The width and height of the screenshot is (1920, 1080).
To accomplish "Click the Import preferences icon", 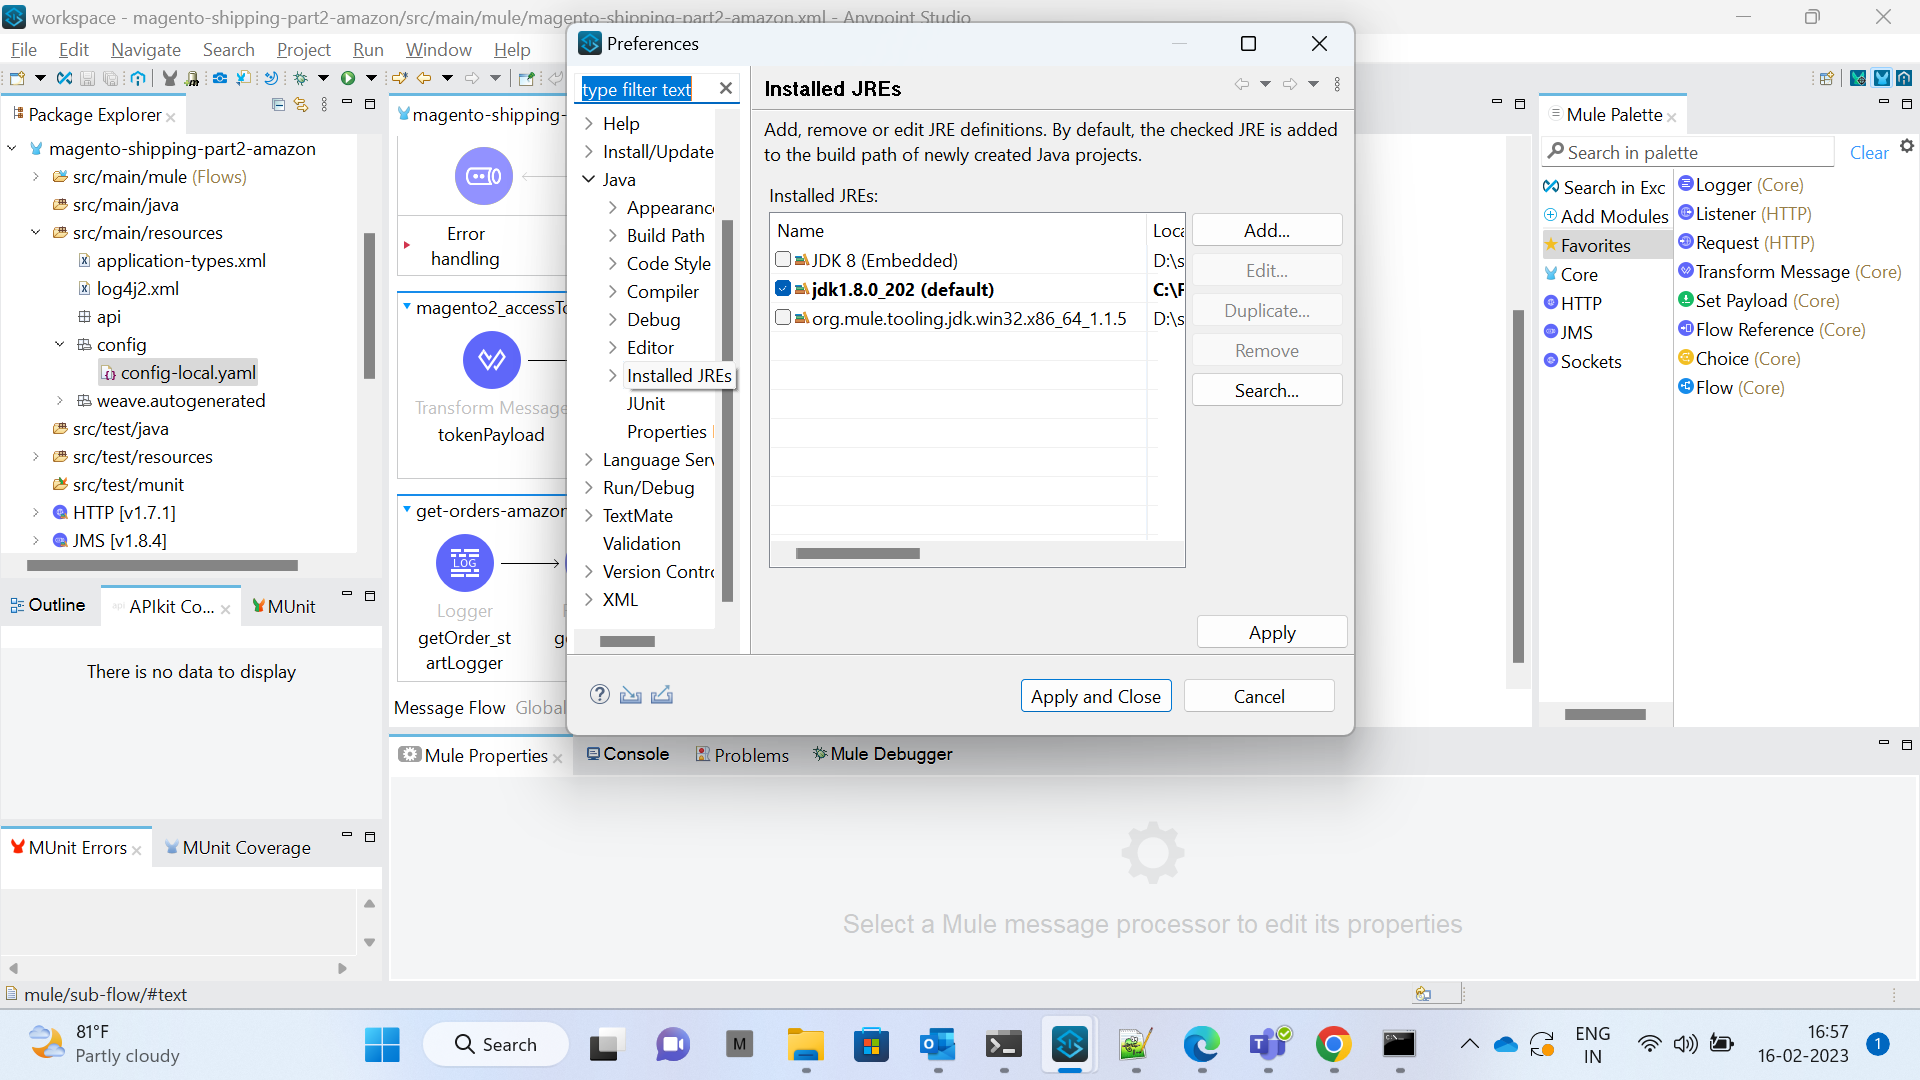I will [630, 695].
